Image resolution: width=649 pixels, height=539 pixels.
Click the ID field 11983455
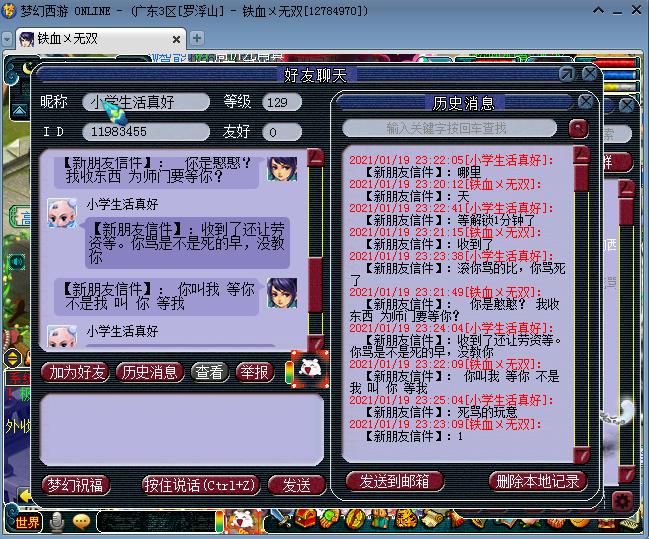coord(146,132)
